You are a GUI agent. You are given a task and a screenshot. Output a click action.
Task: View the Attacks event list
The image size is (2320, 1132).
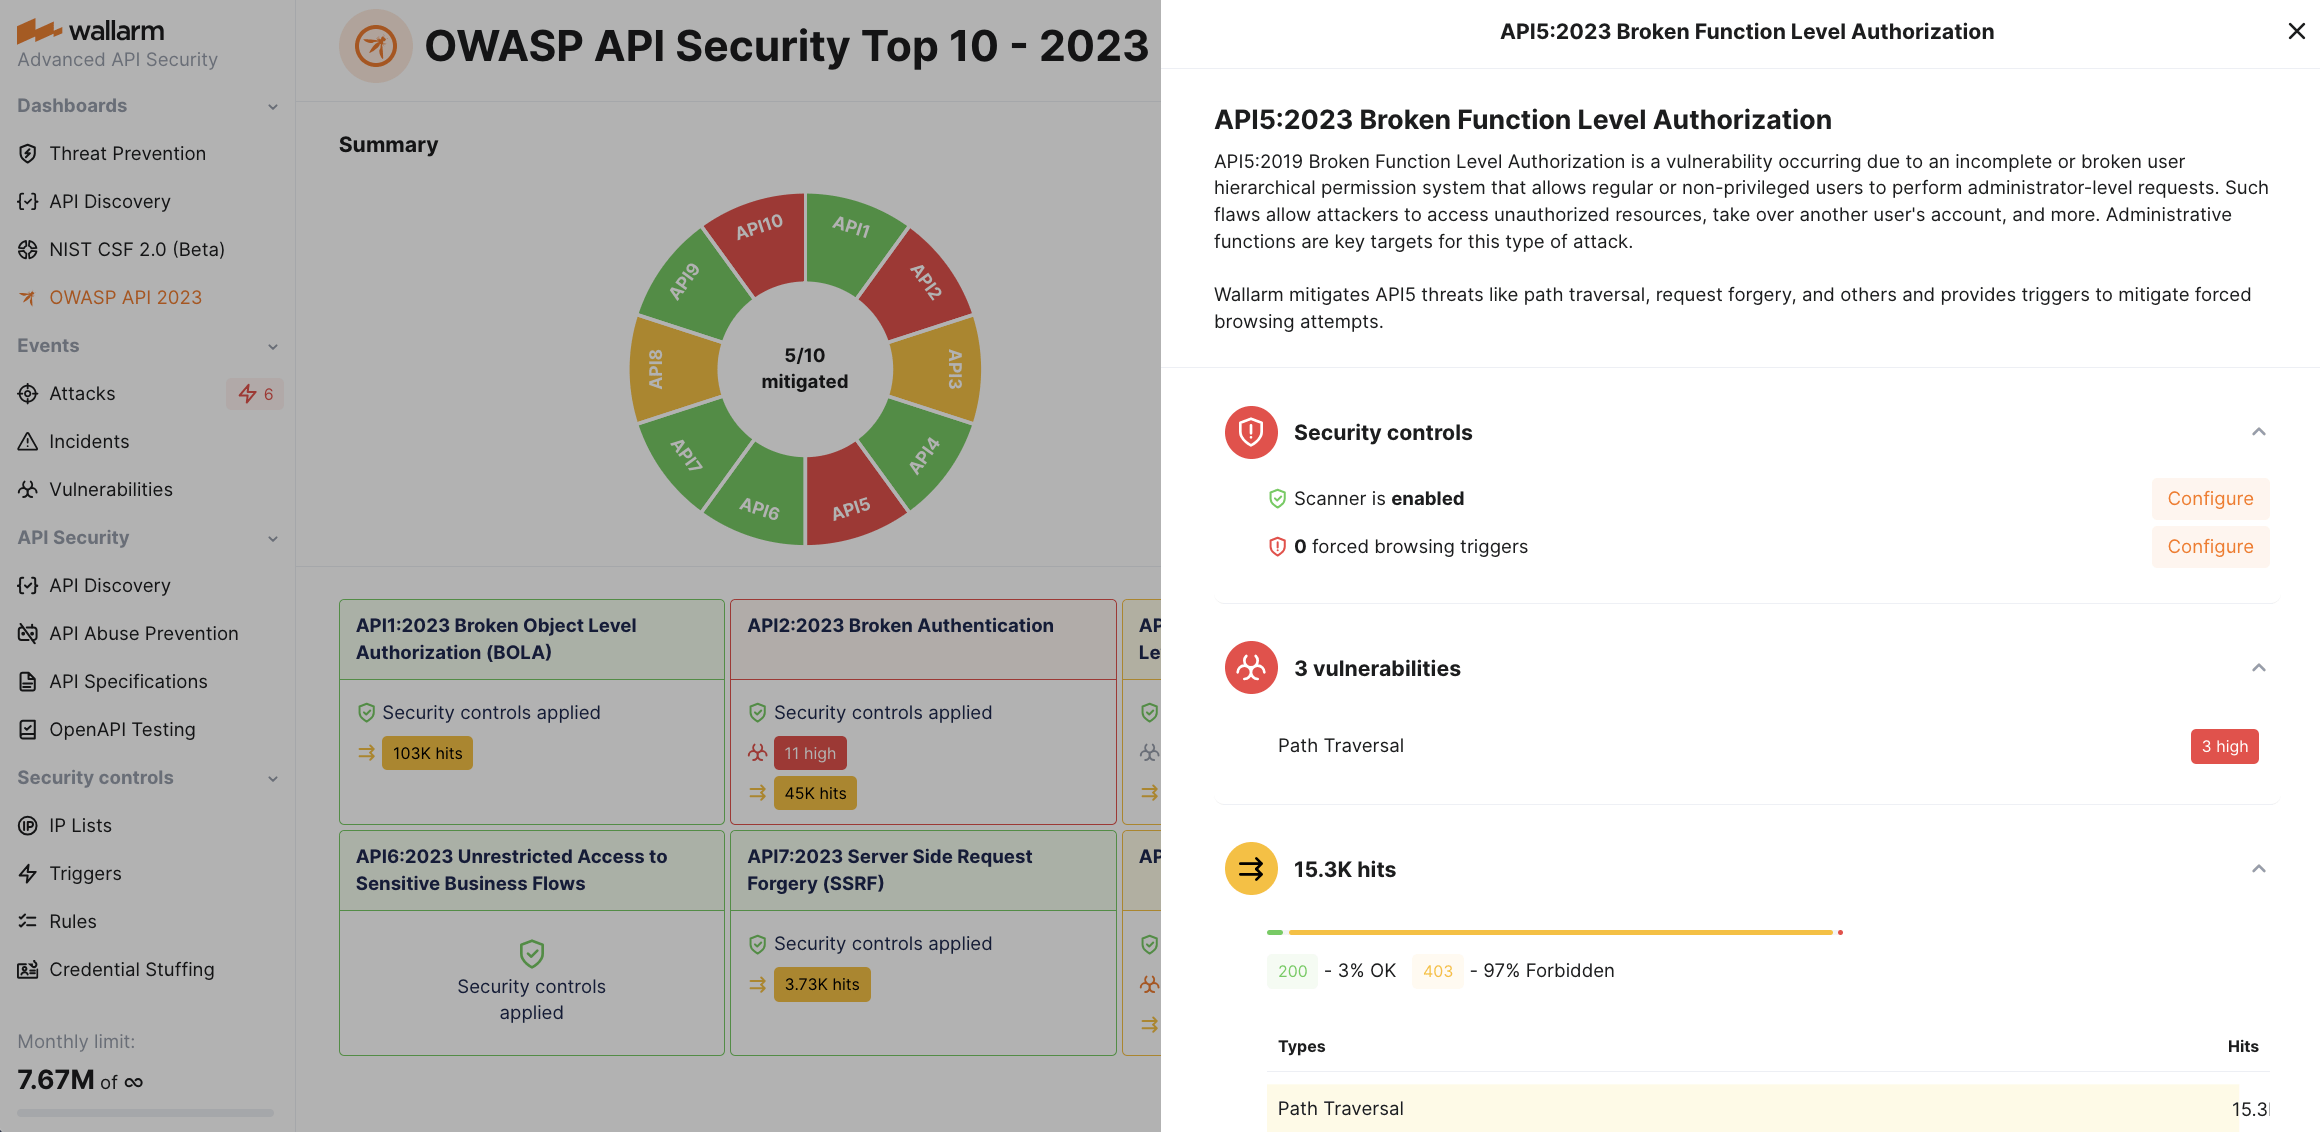pyautogui.click(x=82, y=393)
